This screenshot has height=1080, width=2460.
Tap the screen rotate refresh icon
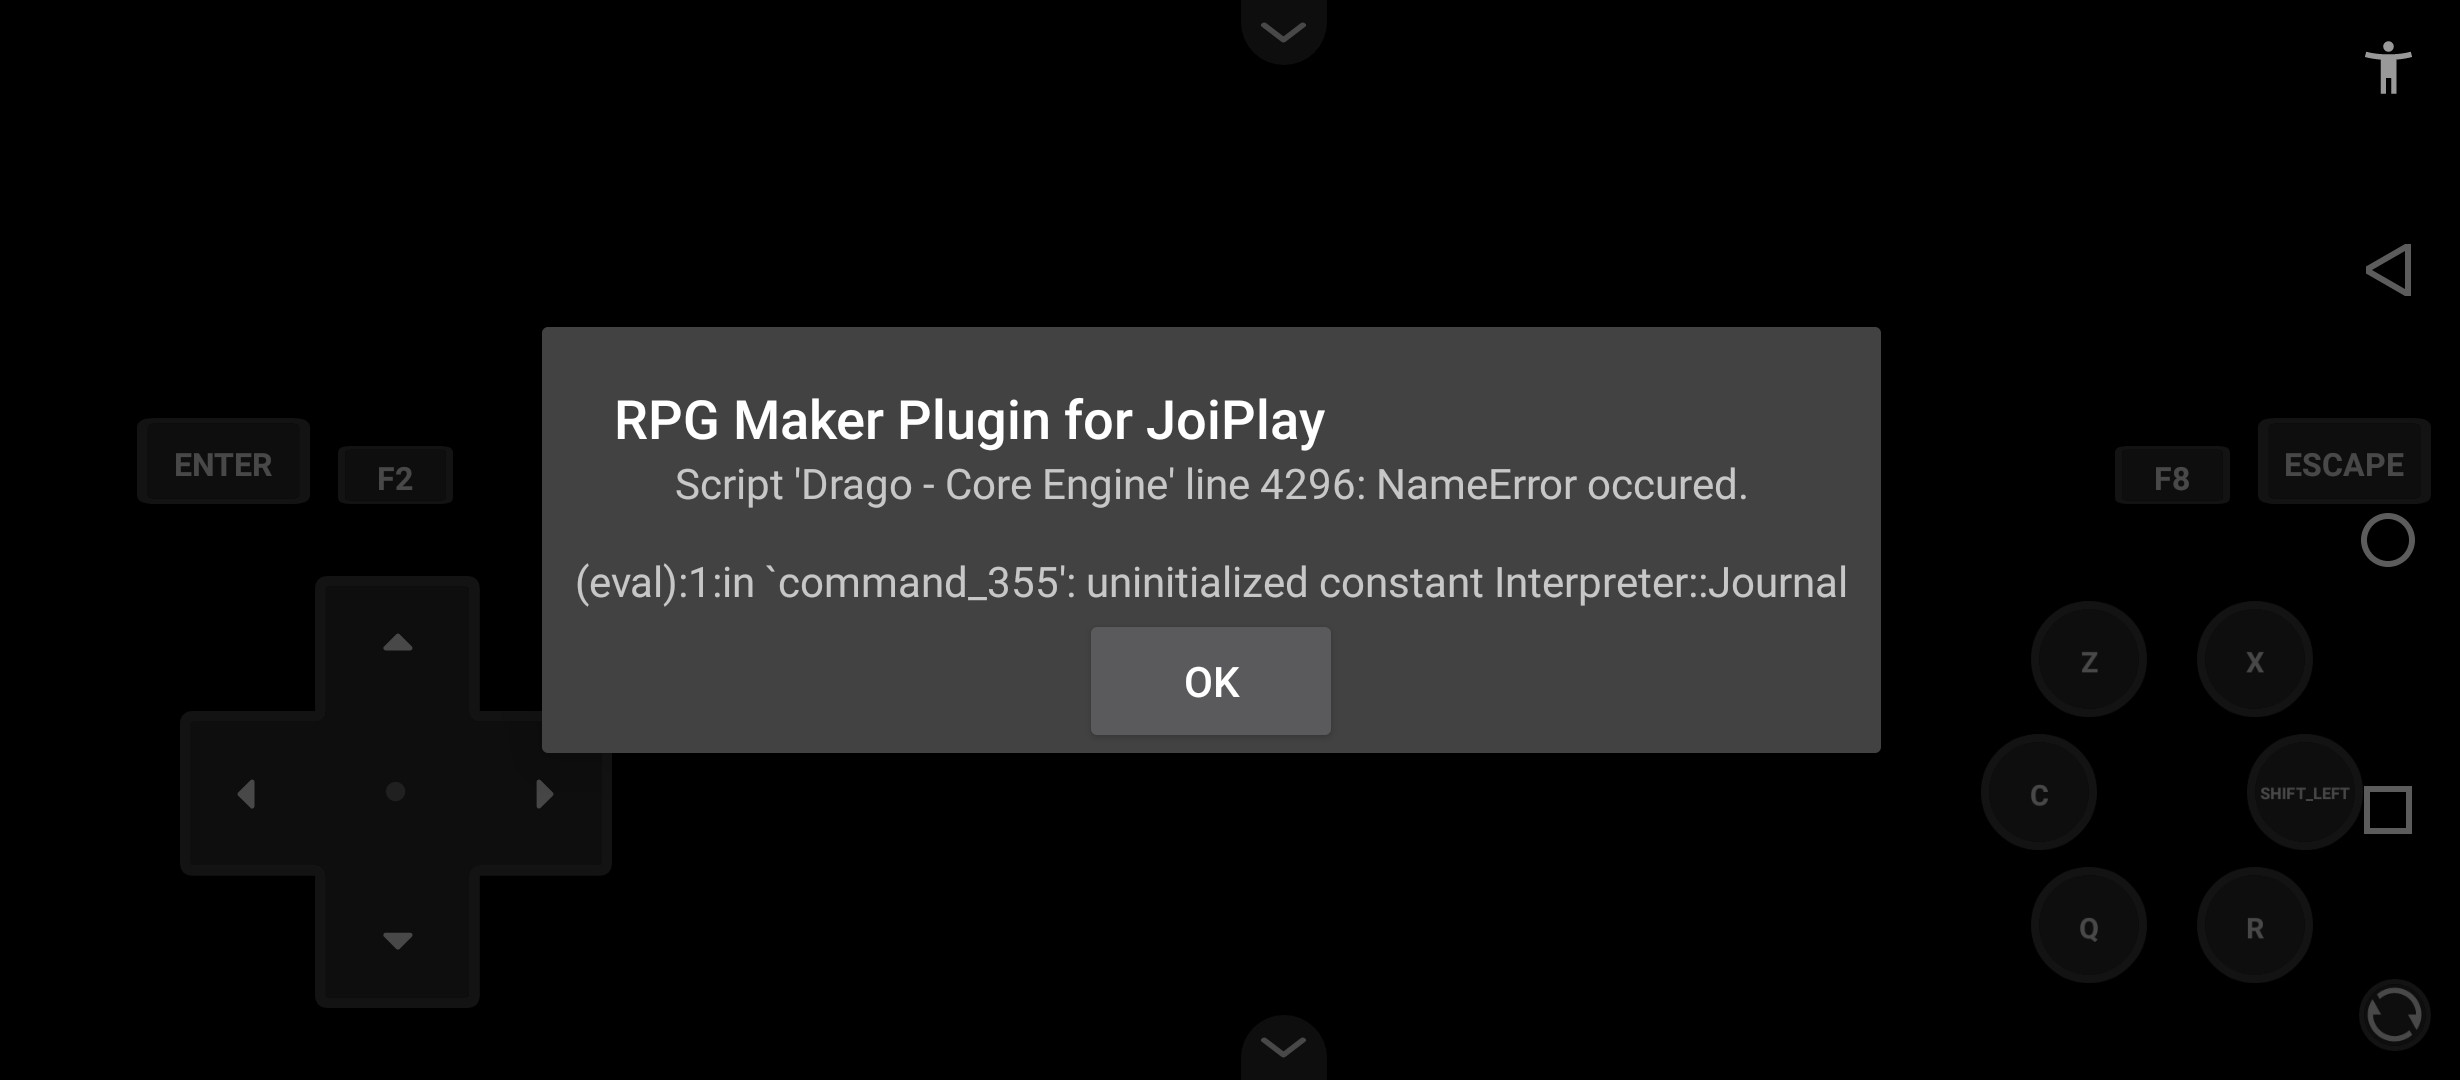pos(2394,1015)
